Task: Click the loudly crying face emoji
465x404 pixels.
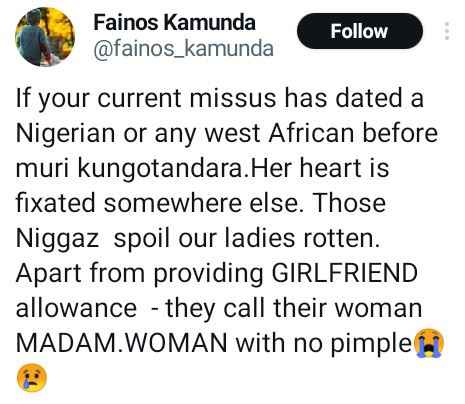Action: [428, 343]
